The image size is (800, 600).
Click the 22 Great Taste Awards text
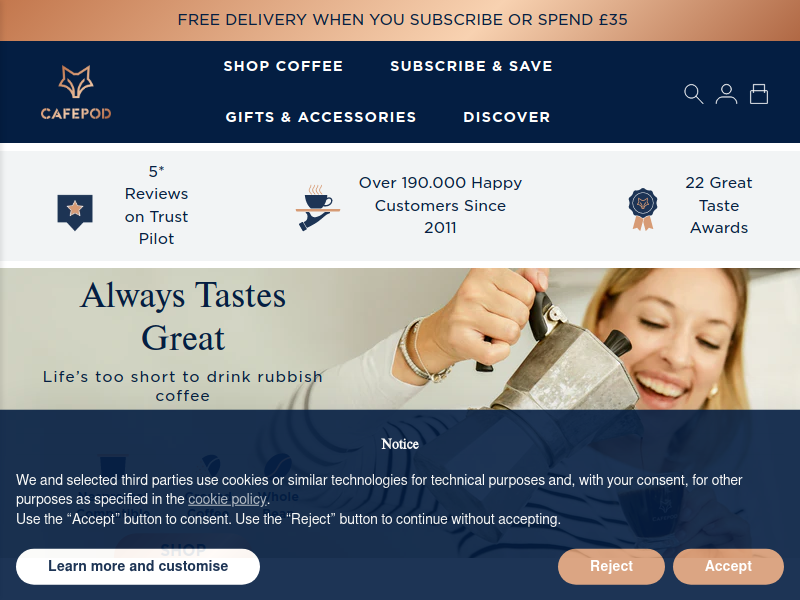coord(718,205)
